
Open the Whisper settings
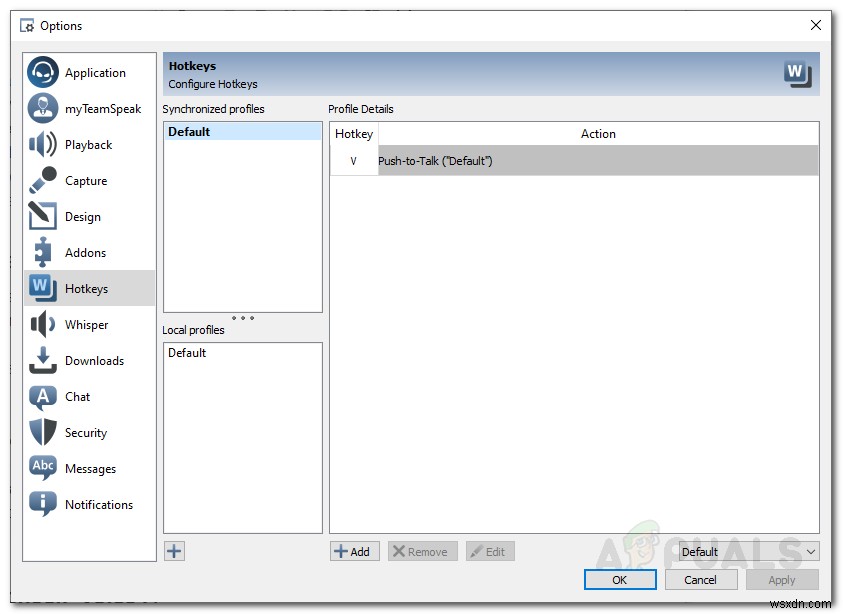tap(87, 324)
